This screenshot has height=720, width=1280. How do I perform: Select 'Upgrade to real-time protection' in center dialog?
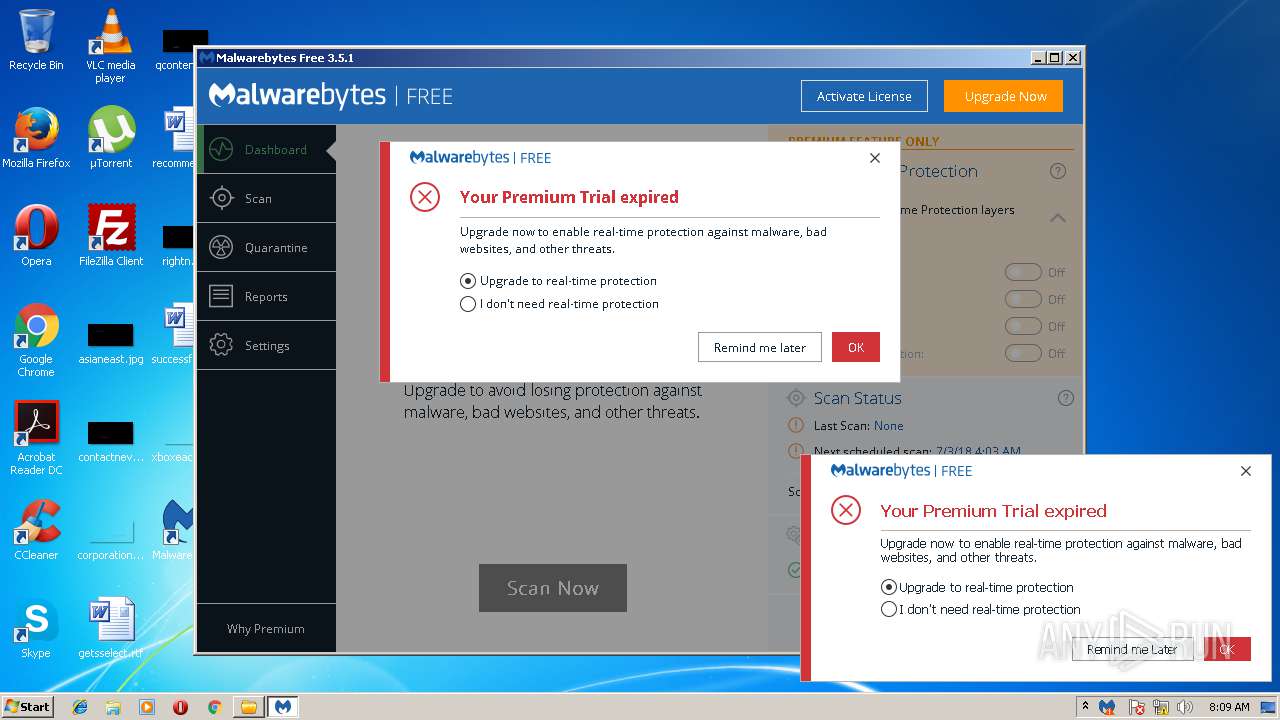[x=558, y=281]
